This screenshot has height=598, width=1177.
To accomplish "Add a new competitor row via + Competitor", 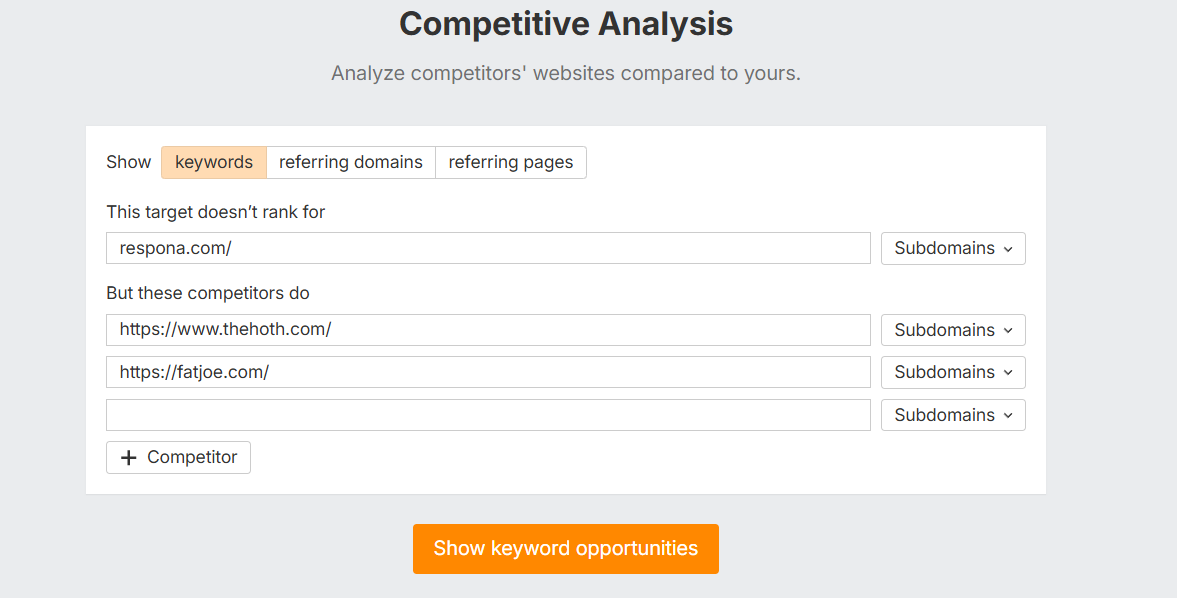I will coord(178,457).
